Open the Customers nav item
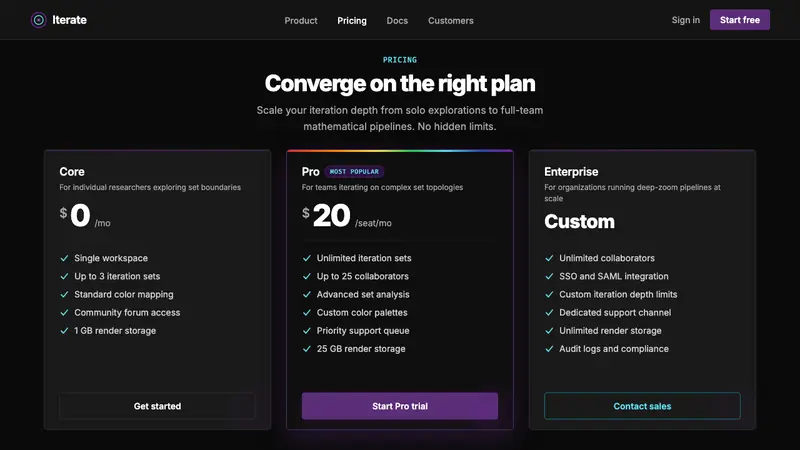 tap(451, 20)
